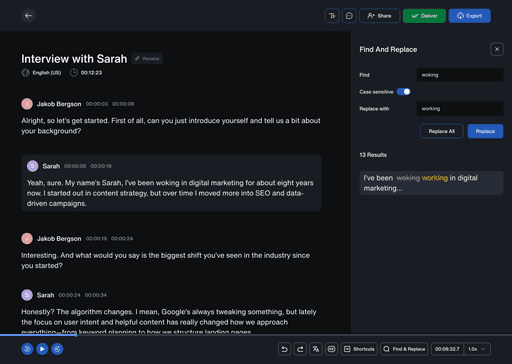Toggle the Case sensitive switch
The height and width of the screenshot is (364, 512).
pyautogui.click(x=403, y=92)
